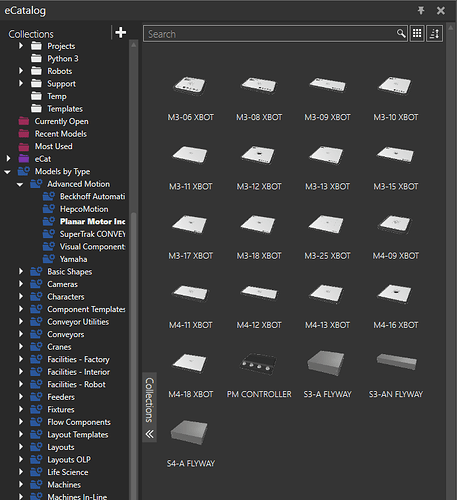
Task: Open the SuperTrak CONVEY collection
Action: [84, 234]
